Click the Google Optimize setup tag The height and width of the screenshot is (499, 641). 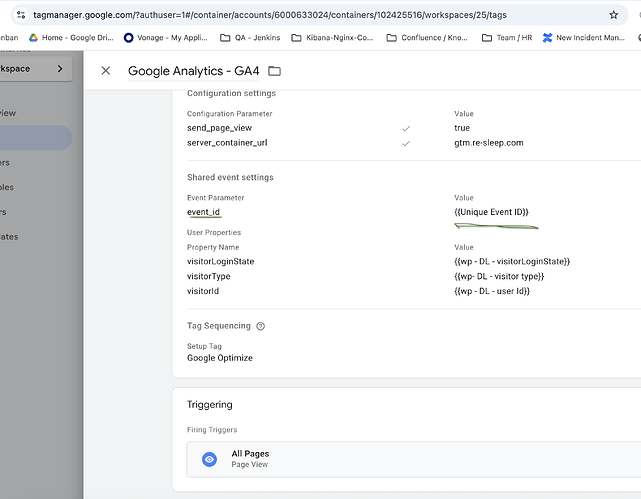pyautogui.click(x=220, y=358)
